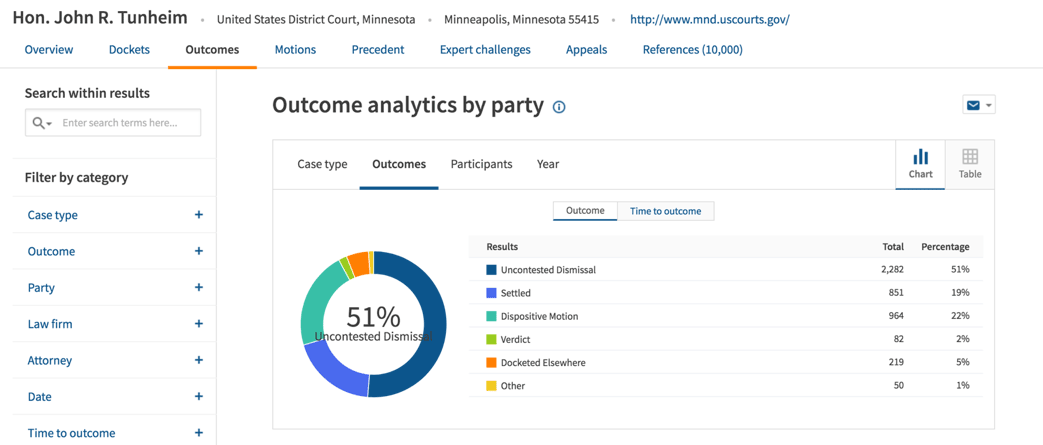
Task: Open dropdown arrow beside the envelope
Action: coord(988,105)
